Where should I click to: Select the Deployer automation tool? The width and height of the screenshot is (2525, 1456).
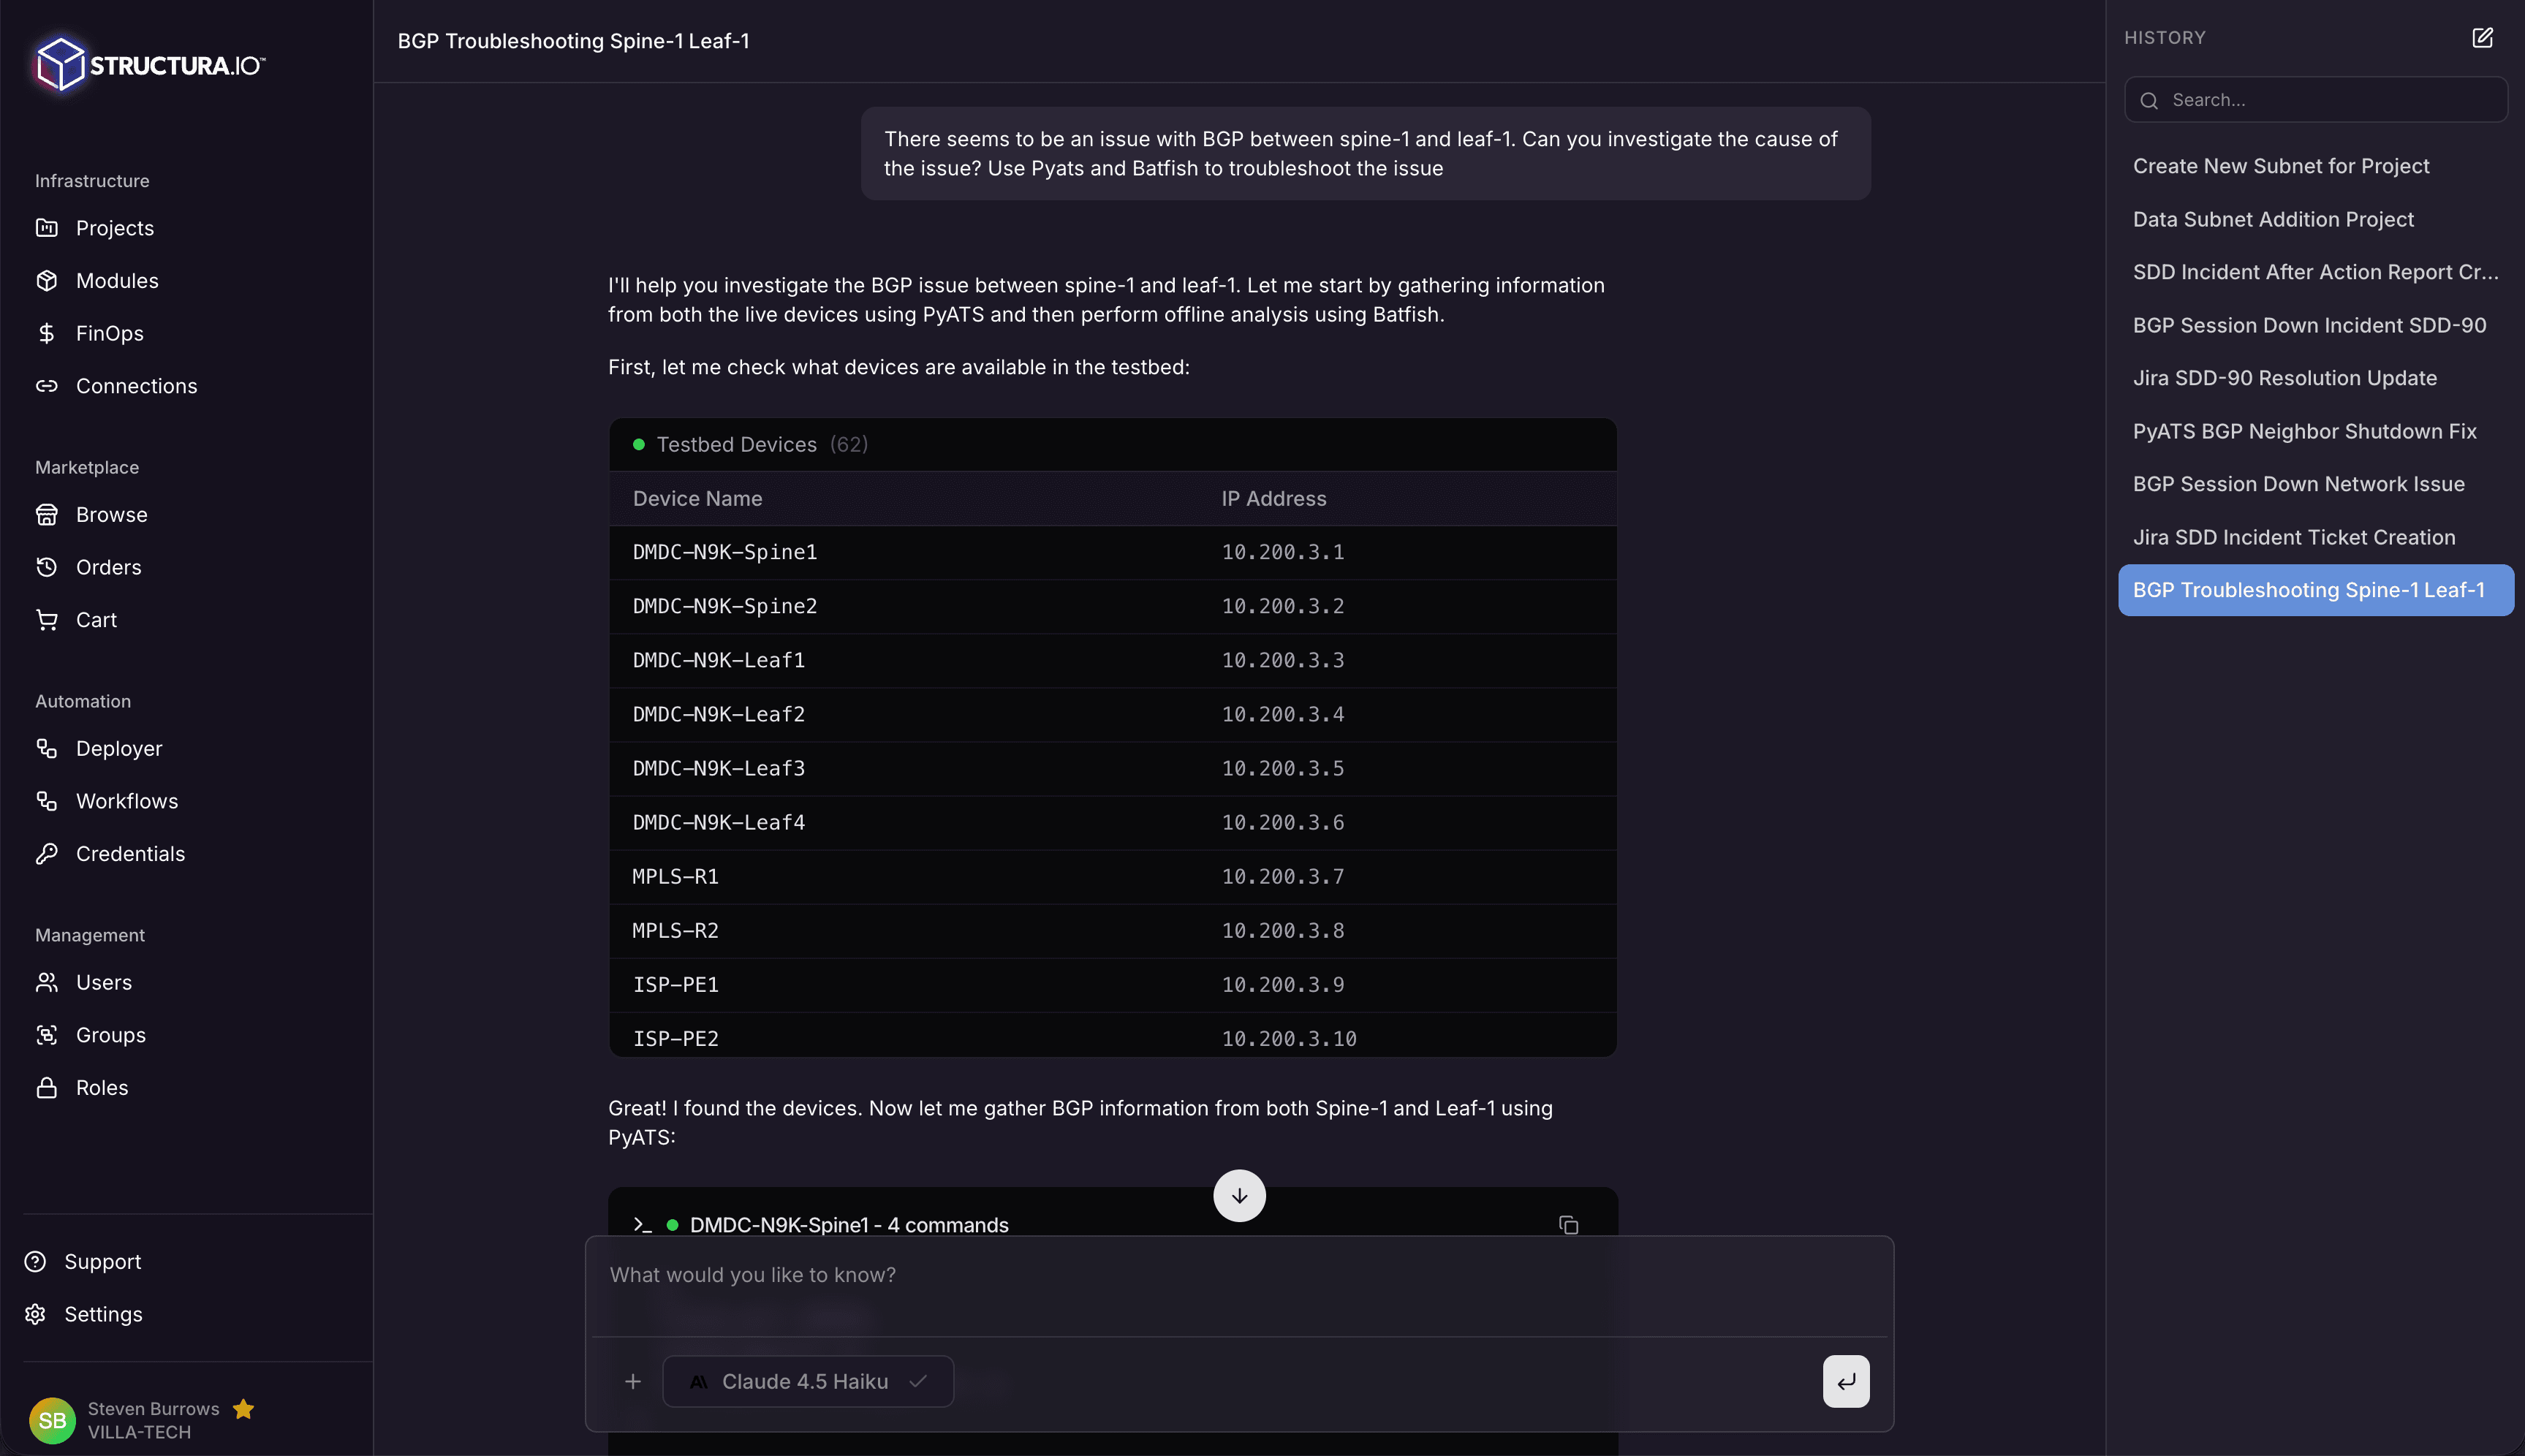pos(119,748)
